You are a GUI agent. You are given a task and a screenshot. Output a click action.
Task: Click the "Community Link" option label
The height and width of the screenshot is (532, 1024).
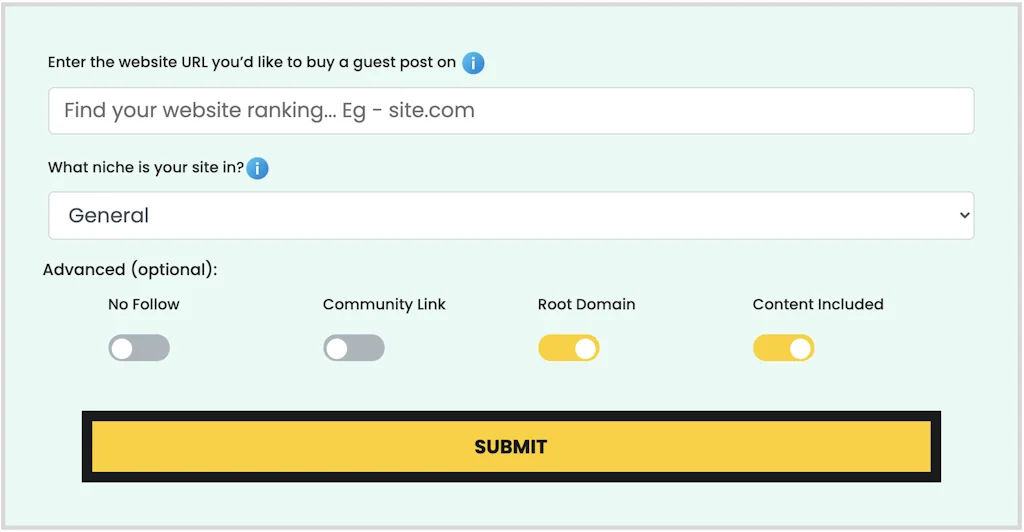pos(384,304)
